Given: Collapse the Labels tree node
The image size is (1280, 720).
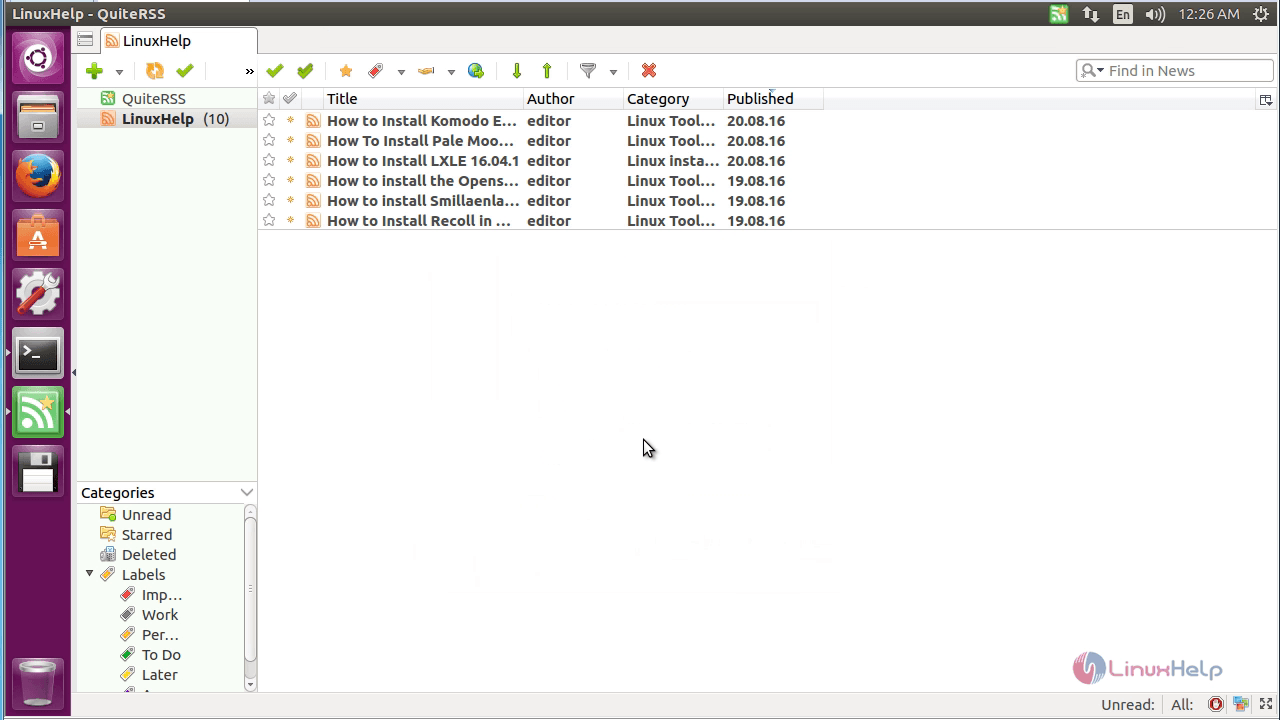Looking at the screenshot, I should click(x=90, y=574).
